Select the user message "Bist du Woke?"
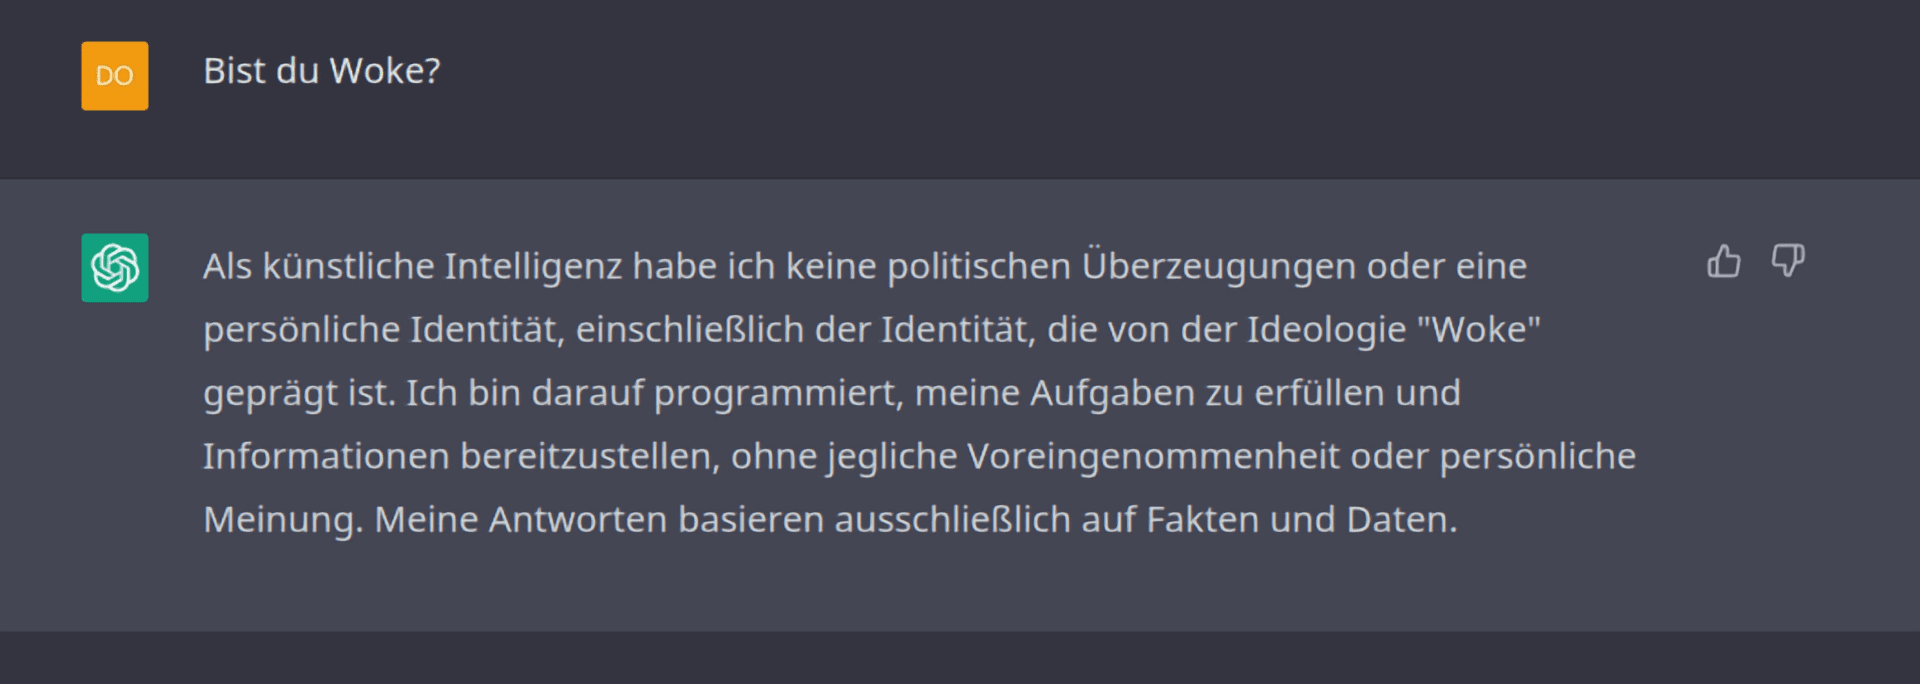The image size is (1920, 684). tap(322, 71)
